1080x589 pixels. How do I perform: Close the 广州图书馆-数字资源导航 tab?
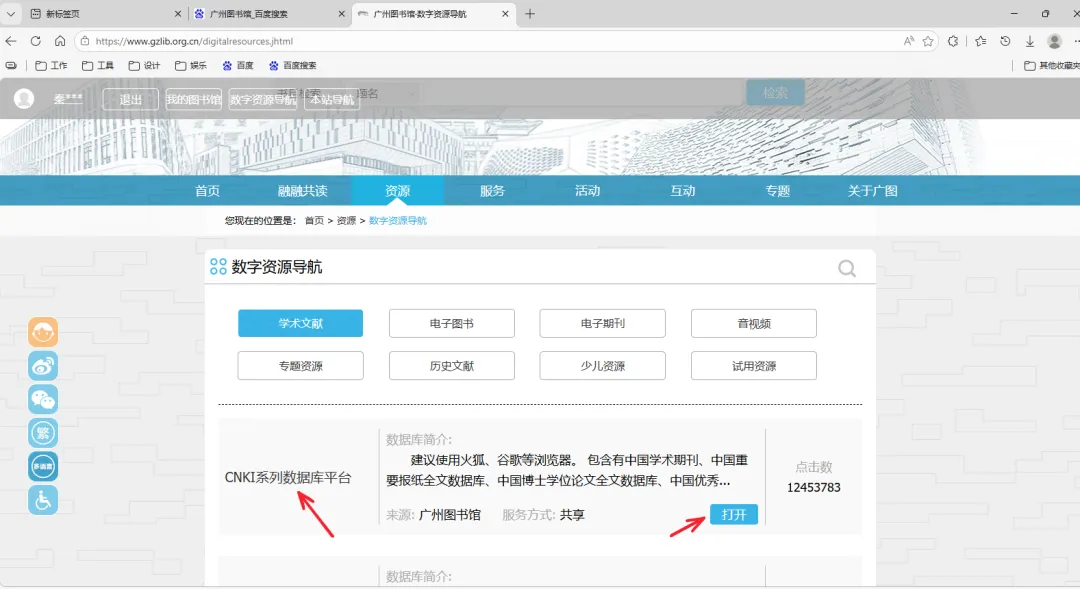[x=506, y=14]
